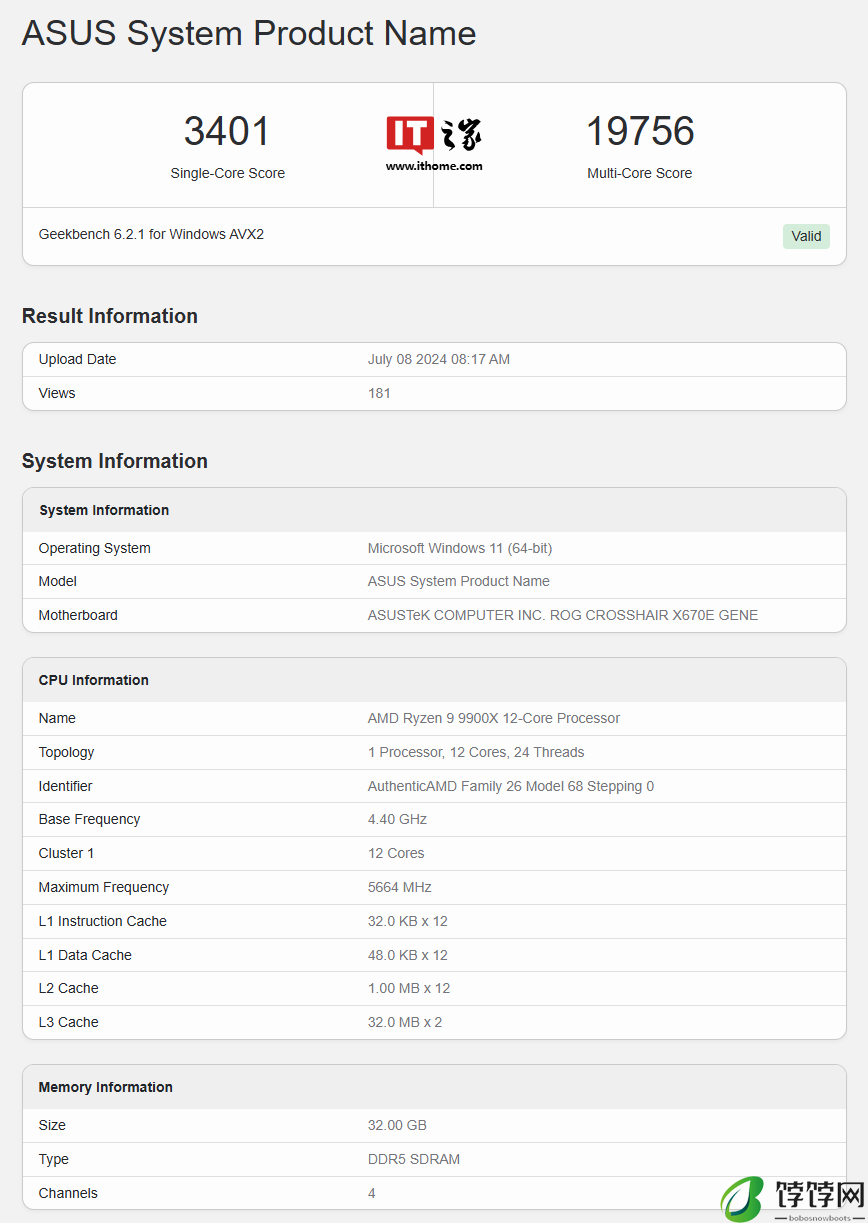Screen dimensions: 868x1223
Task: Click the Topology label
Action: coord(66,752)
